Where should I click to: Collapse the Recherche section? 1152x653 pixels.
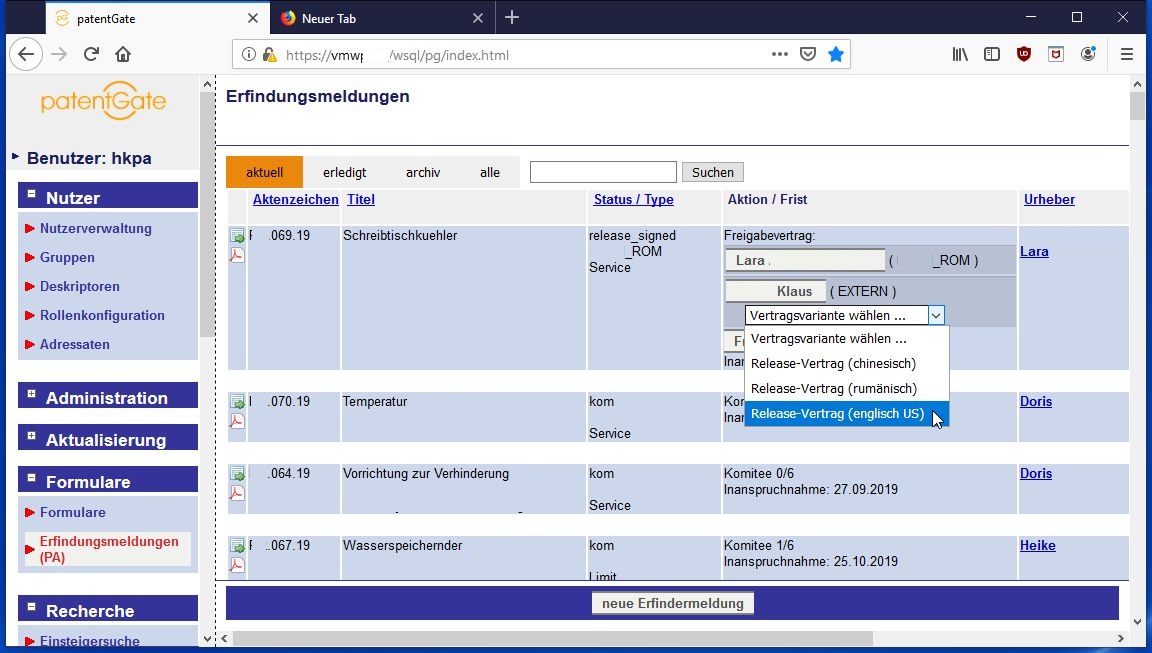(x=32, y=607)
